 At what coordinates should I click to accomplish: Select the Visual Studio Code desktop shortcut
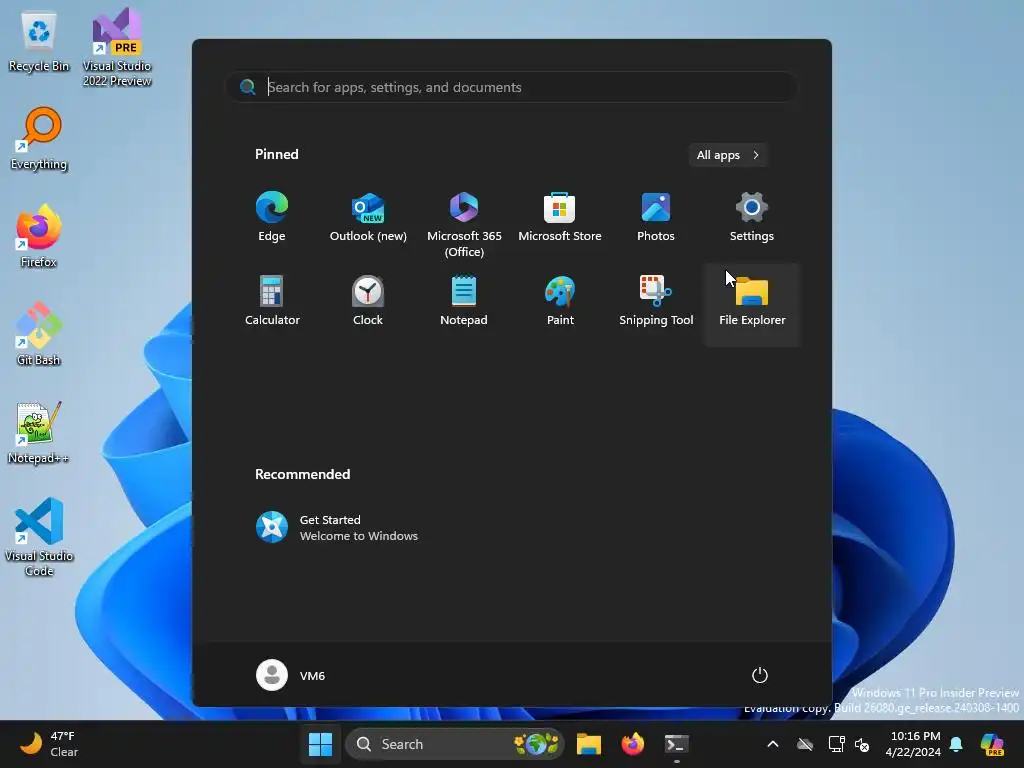pos(39,537)
